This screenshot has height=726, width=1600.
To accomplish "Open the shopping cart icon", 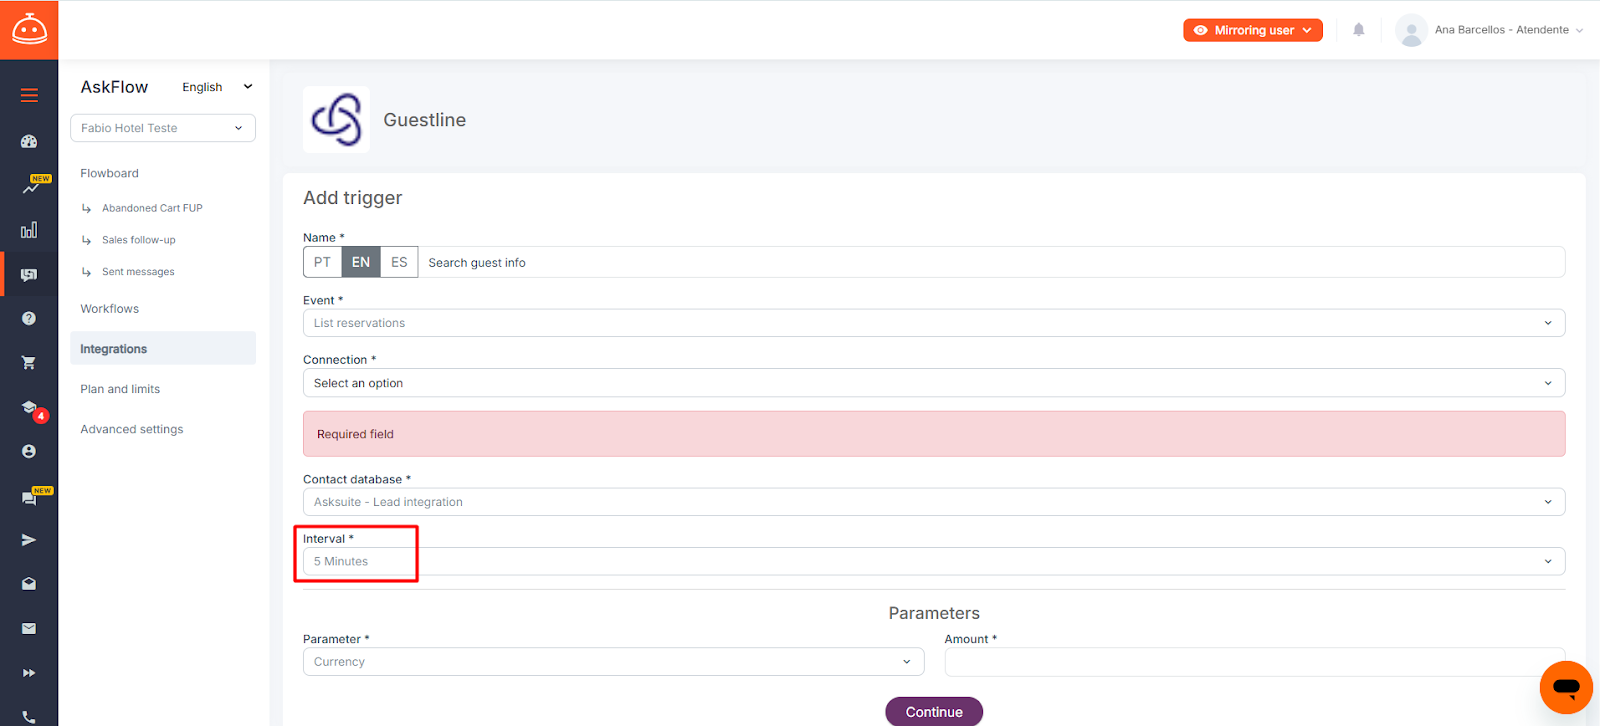I will (x=29, y=362).
